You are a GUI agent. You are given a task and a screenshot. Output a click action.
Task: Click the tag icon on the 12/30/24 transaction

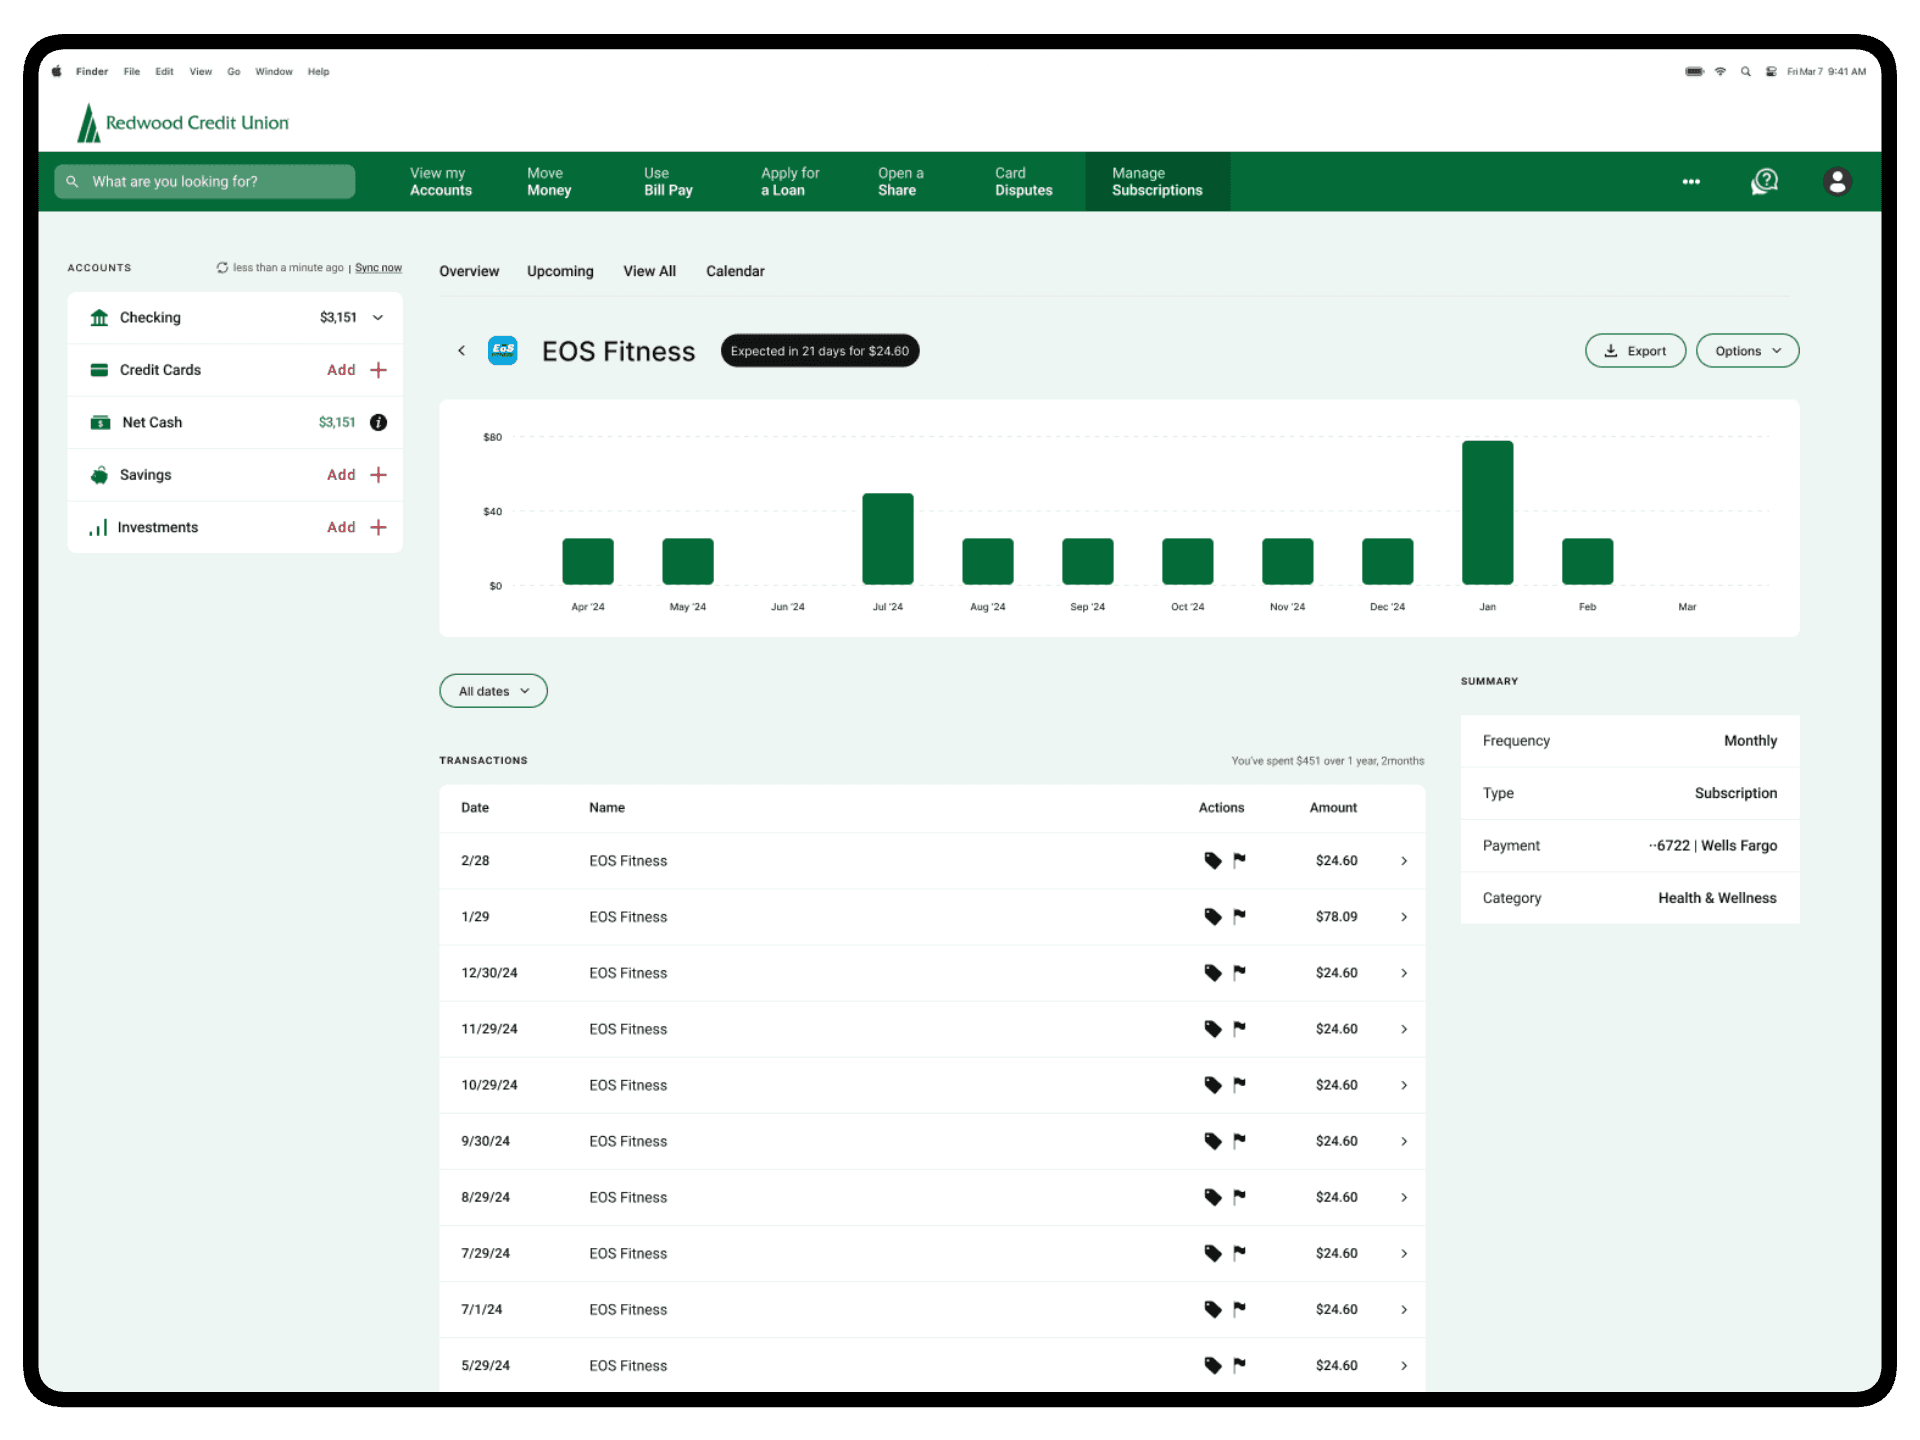tap(1212, 972)
